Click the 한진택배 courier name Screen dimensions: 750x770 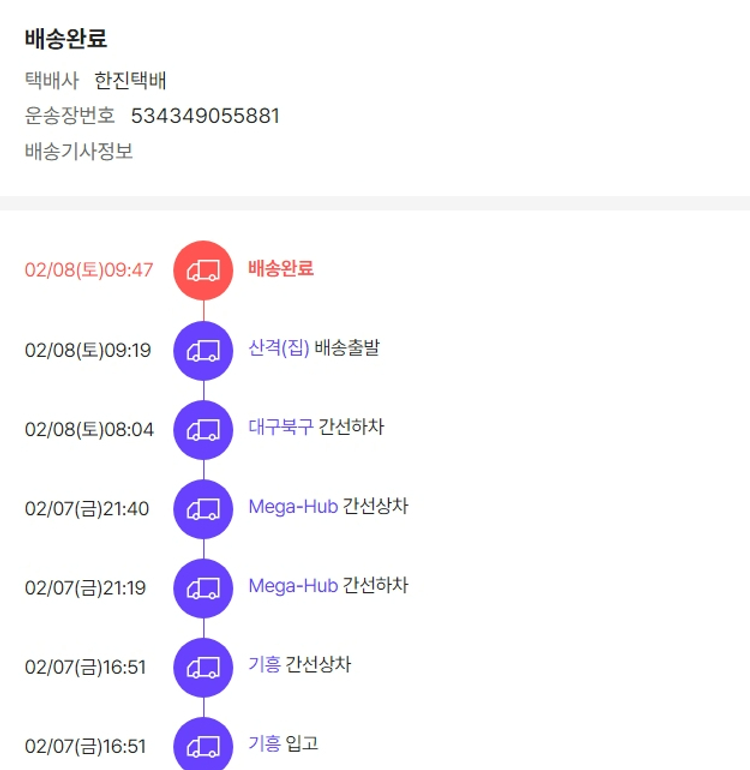tap(137, 81)
